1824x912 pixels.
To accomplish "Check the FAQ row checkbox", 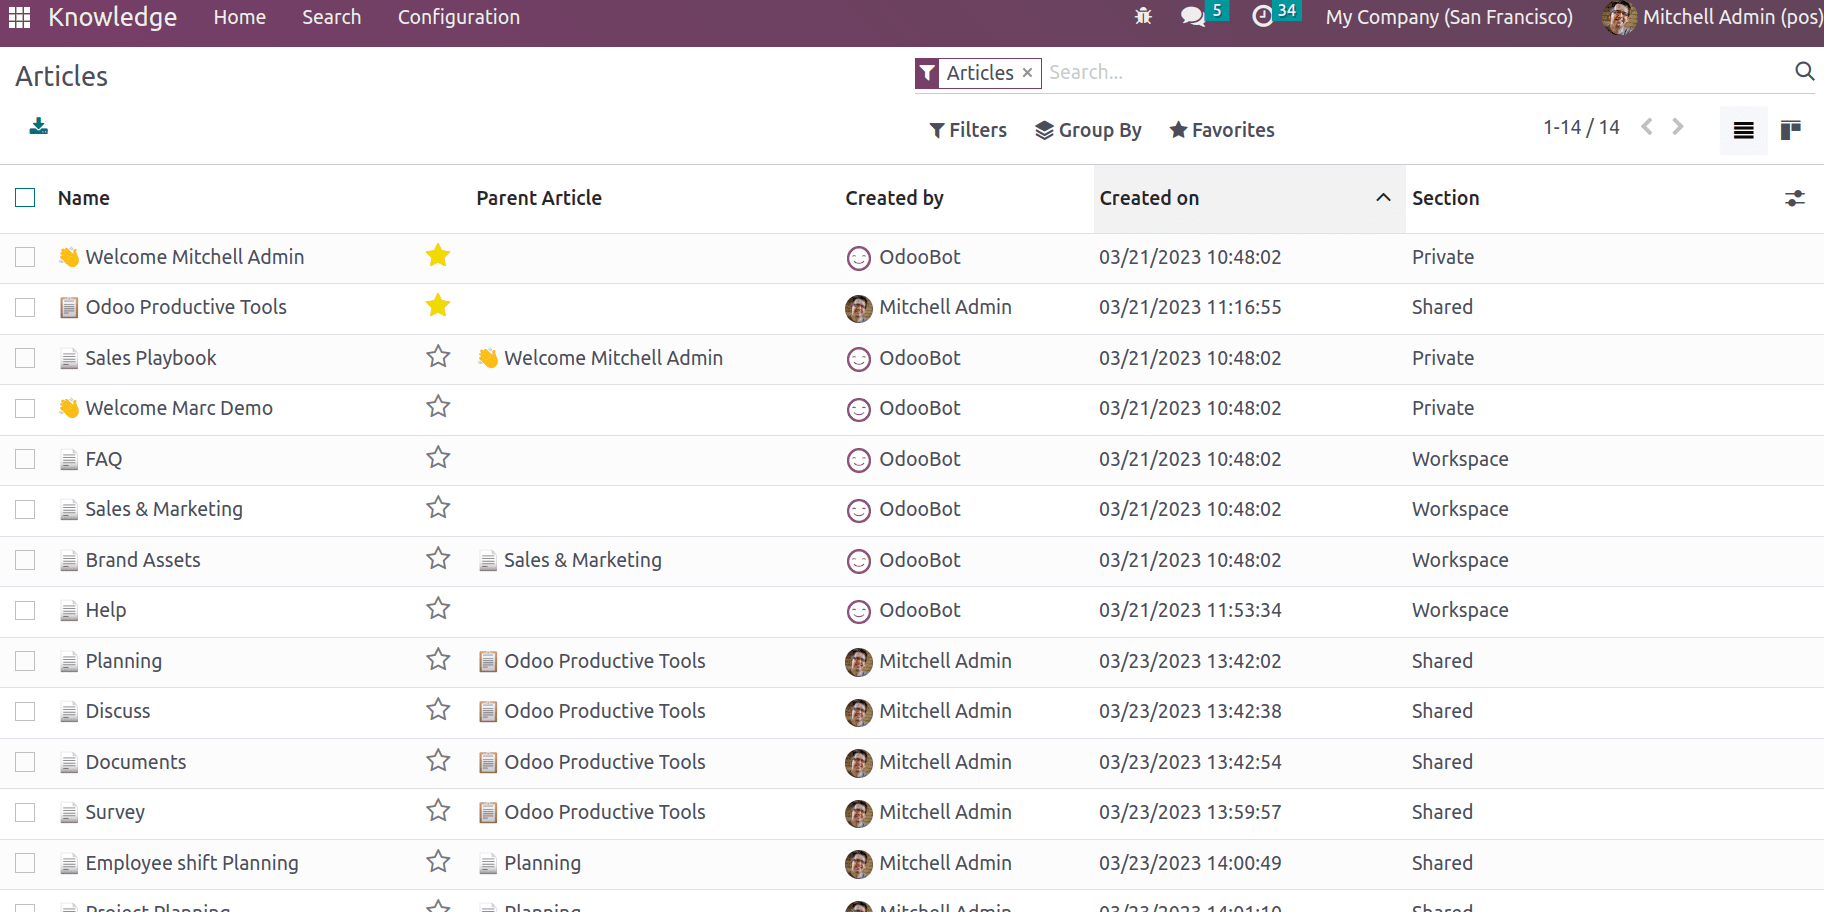I will (x=25, y=459).
